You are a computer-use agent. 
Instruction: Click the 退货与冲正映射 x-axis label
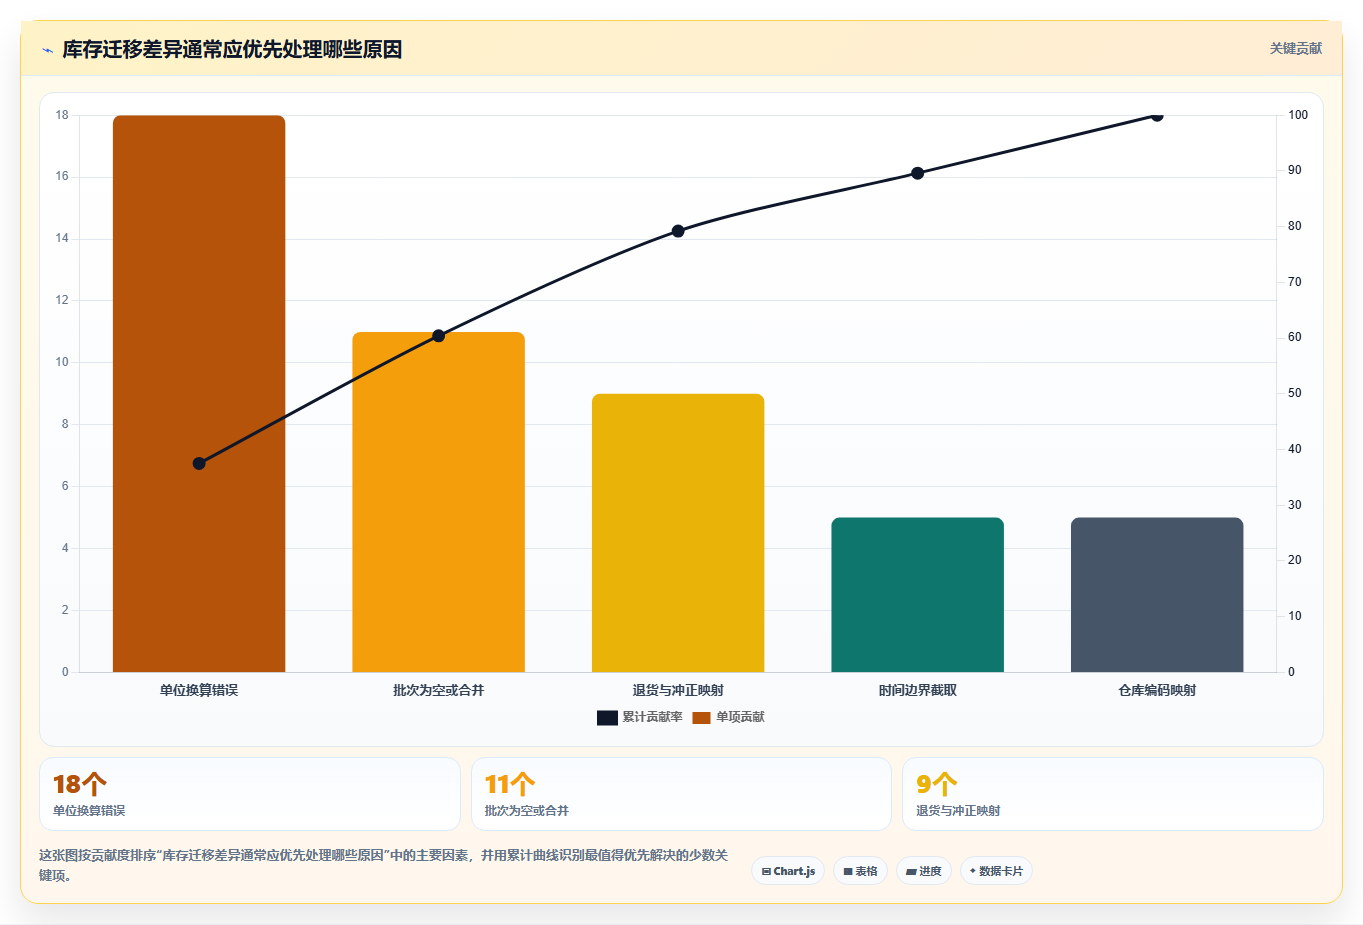[x=678, y=690]
